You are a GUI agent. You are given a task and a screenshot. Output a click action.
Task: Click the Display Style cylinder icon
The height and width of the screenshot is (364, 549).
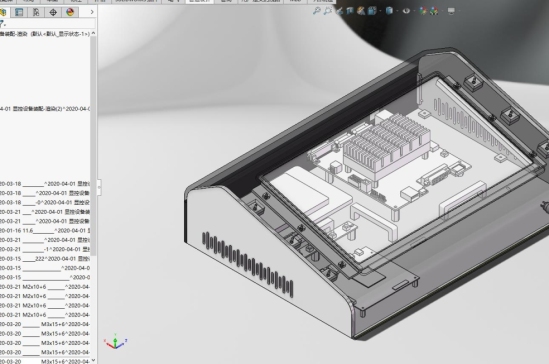point(389,11)
